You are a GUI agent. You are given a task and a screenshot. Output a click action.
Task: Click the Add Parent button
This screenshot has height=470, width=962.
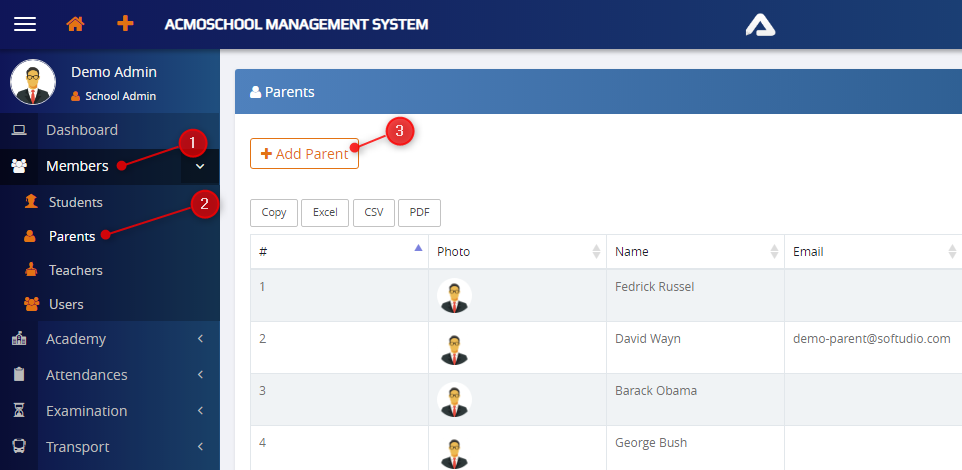click(x=304, y=154)
